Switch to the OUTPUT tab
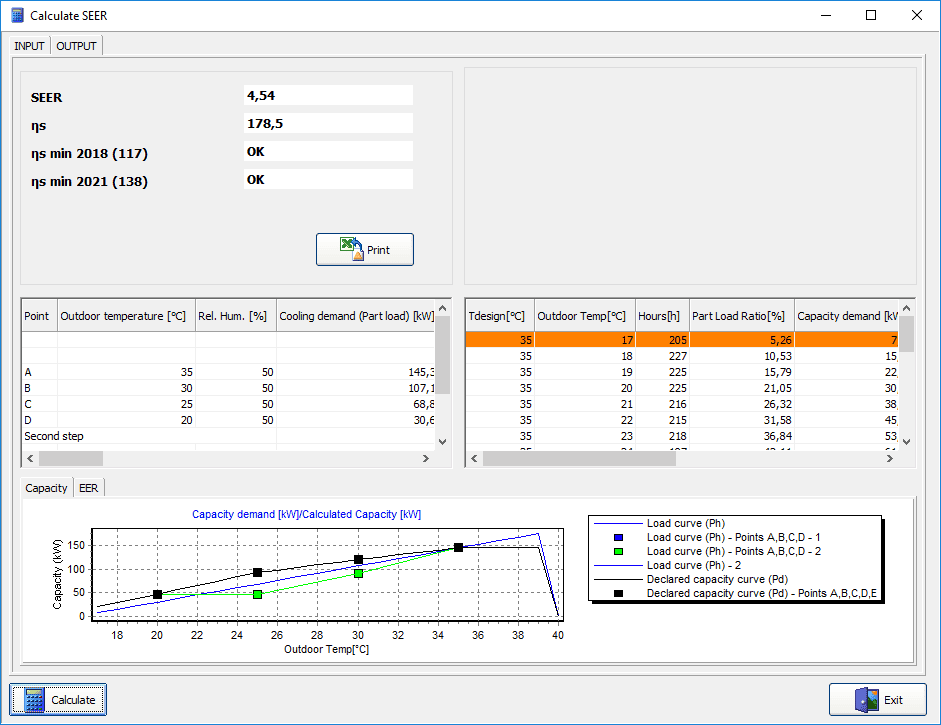The image size is (941, 725). [76, 45]
